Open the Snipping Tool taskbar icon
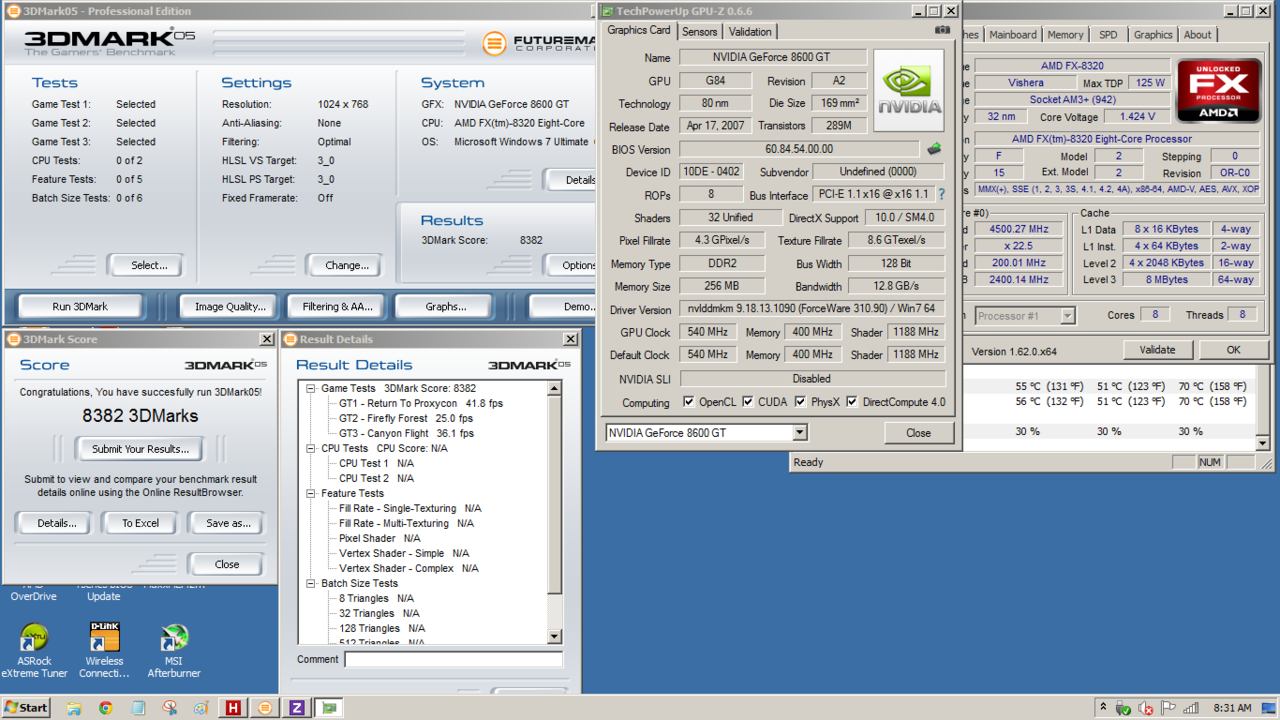 [x=169, y=708]
